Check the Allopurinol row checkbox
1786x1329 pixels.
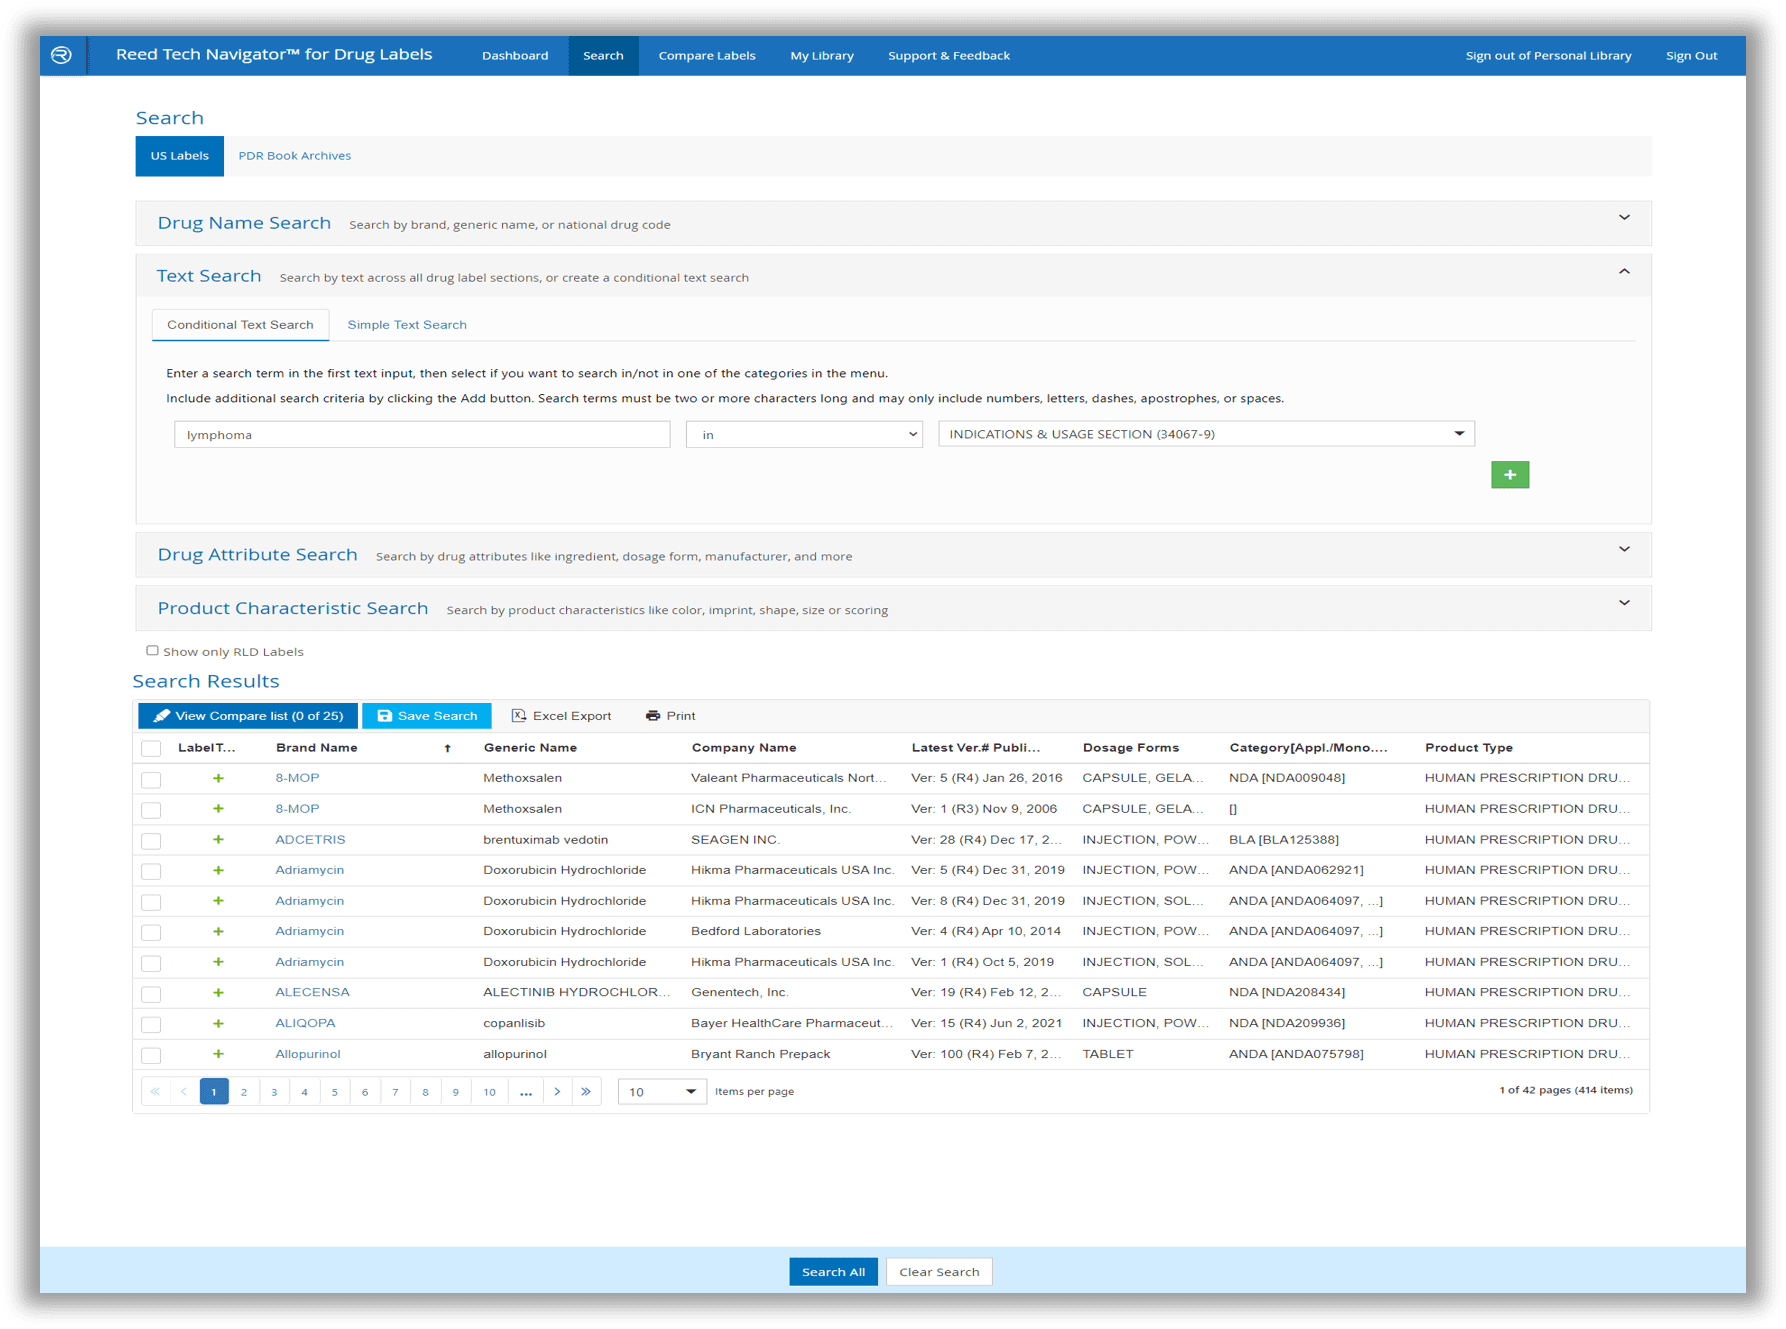click(151, 1054)
